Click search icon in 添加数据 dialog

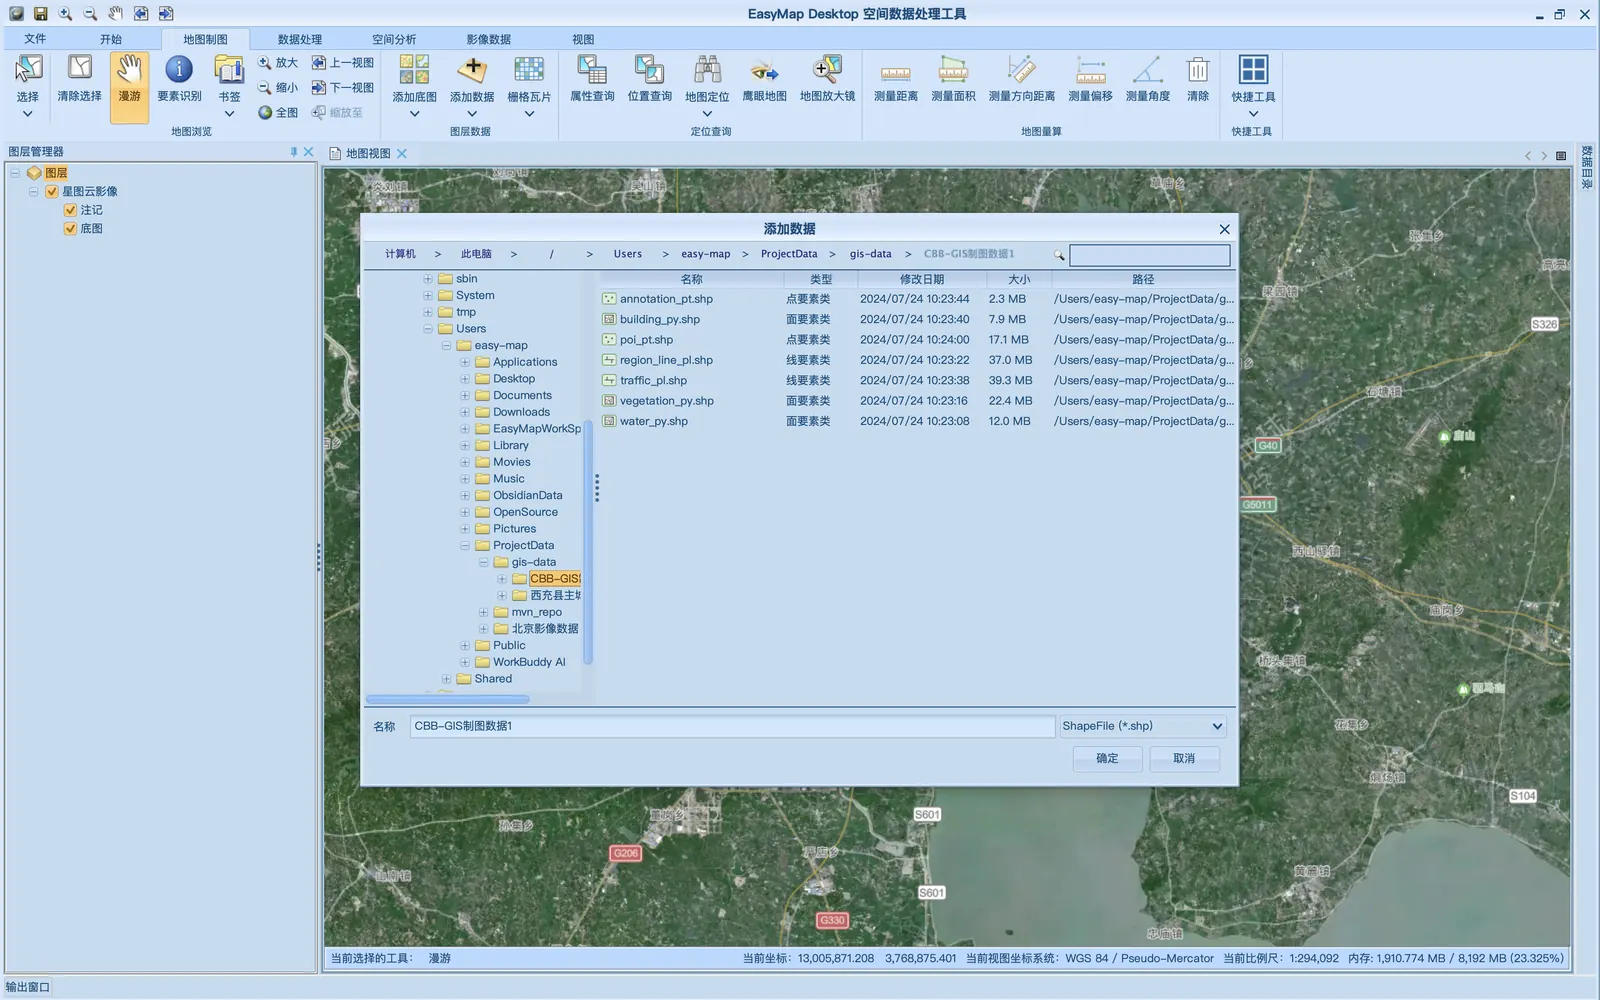click(x=1059, y=255)
